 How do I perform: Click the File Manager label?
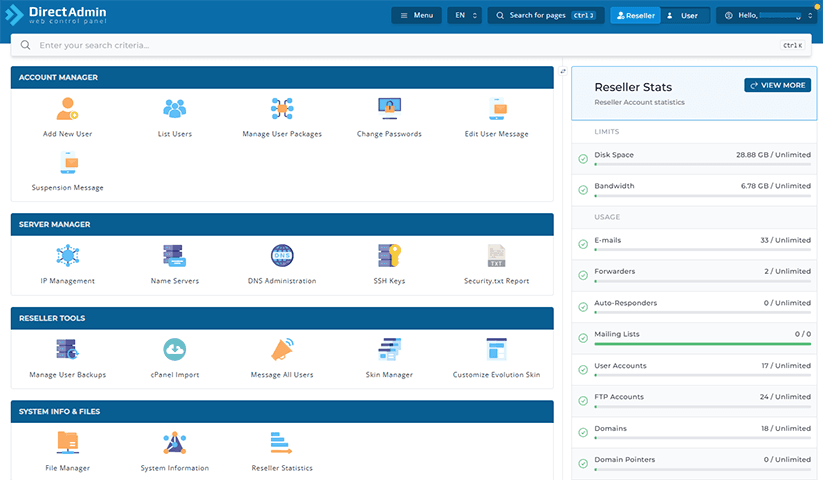[x=68, y=468]
